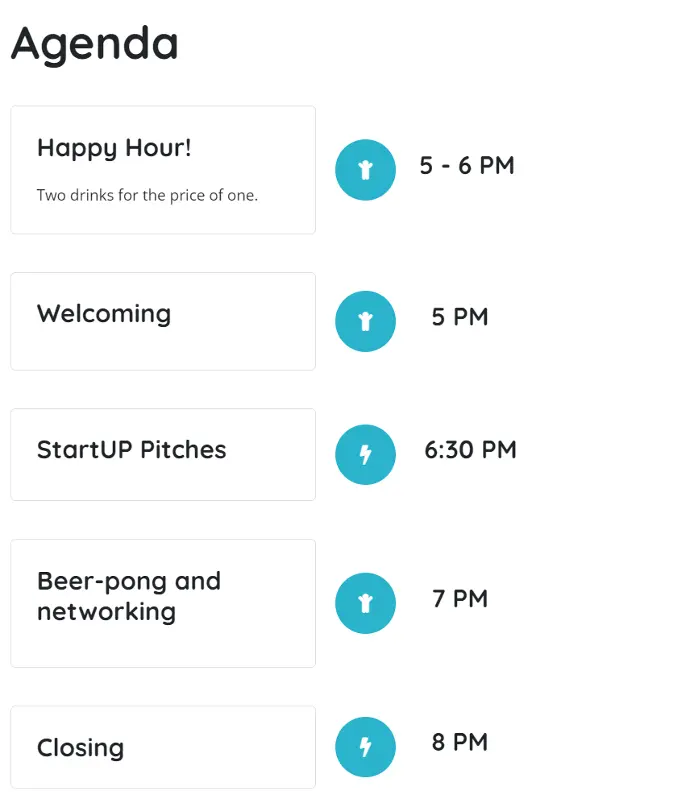Click the StartUP Pitches title text
690x799 pixels.
131,450
